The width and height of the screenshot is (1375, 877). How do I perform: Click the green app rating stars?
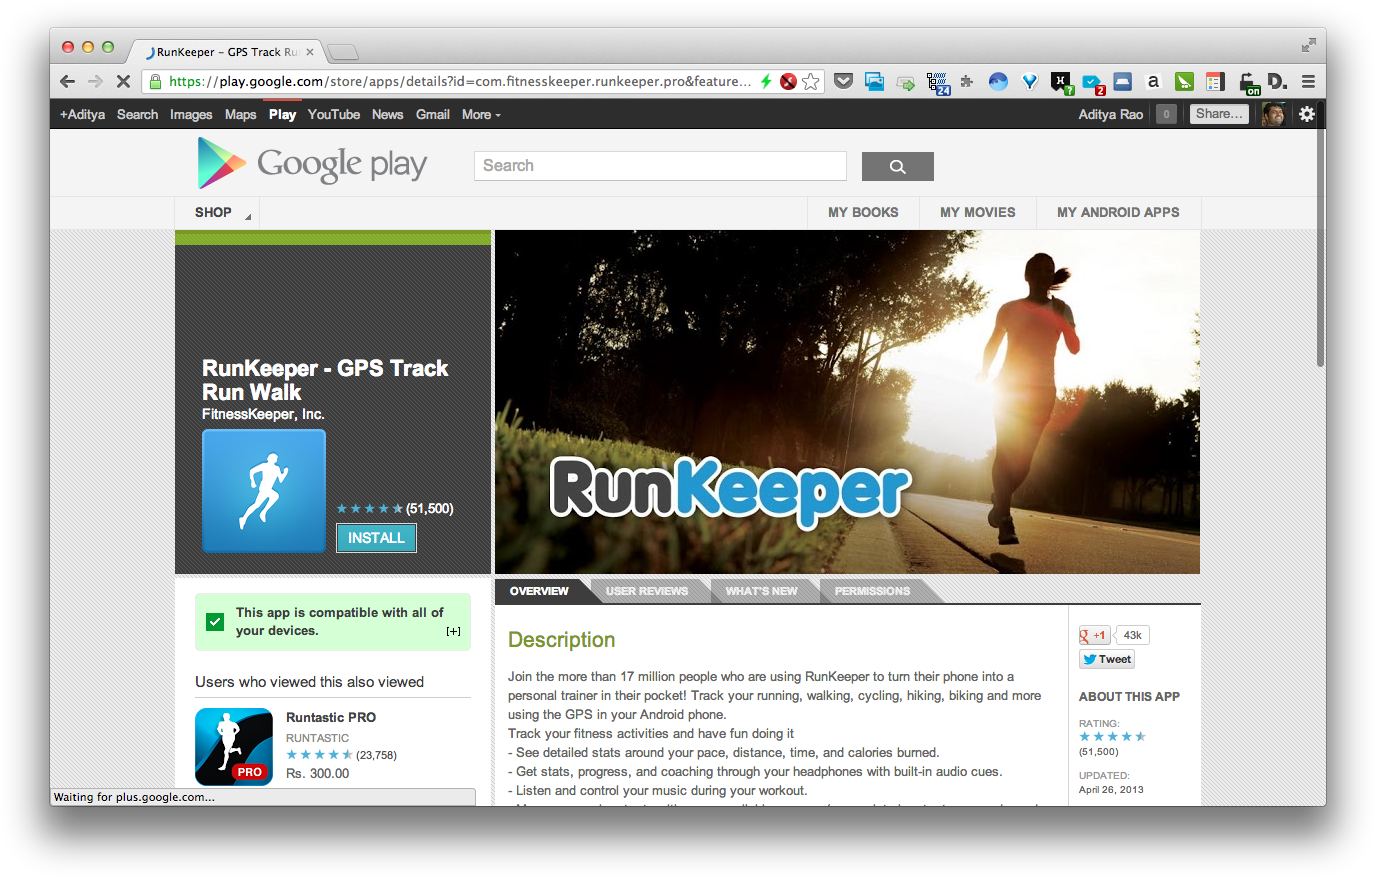[x=369, y=508]
